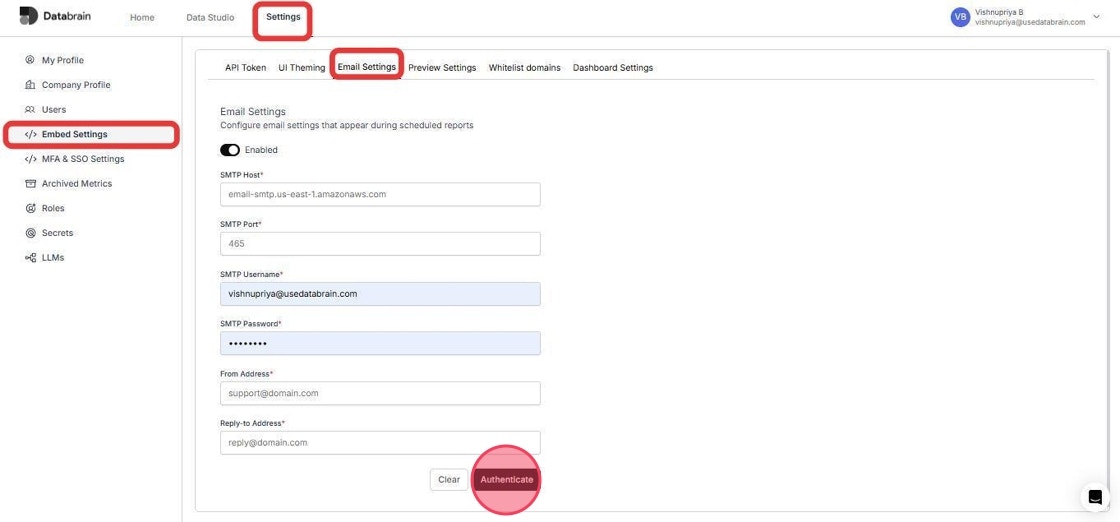The height and width of the screenshot is (522, 1120).
Task: Click the MFA & SSO code icon
Action: pos(30,159)
